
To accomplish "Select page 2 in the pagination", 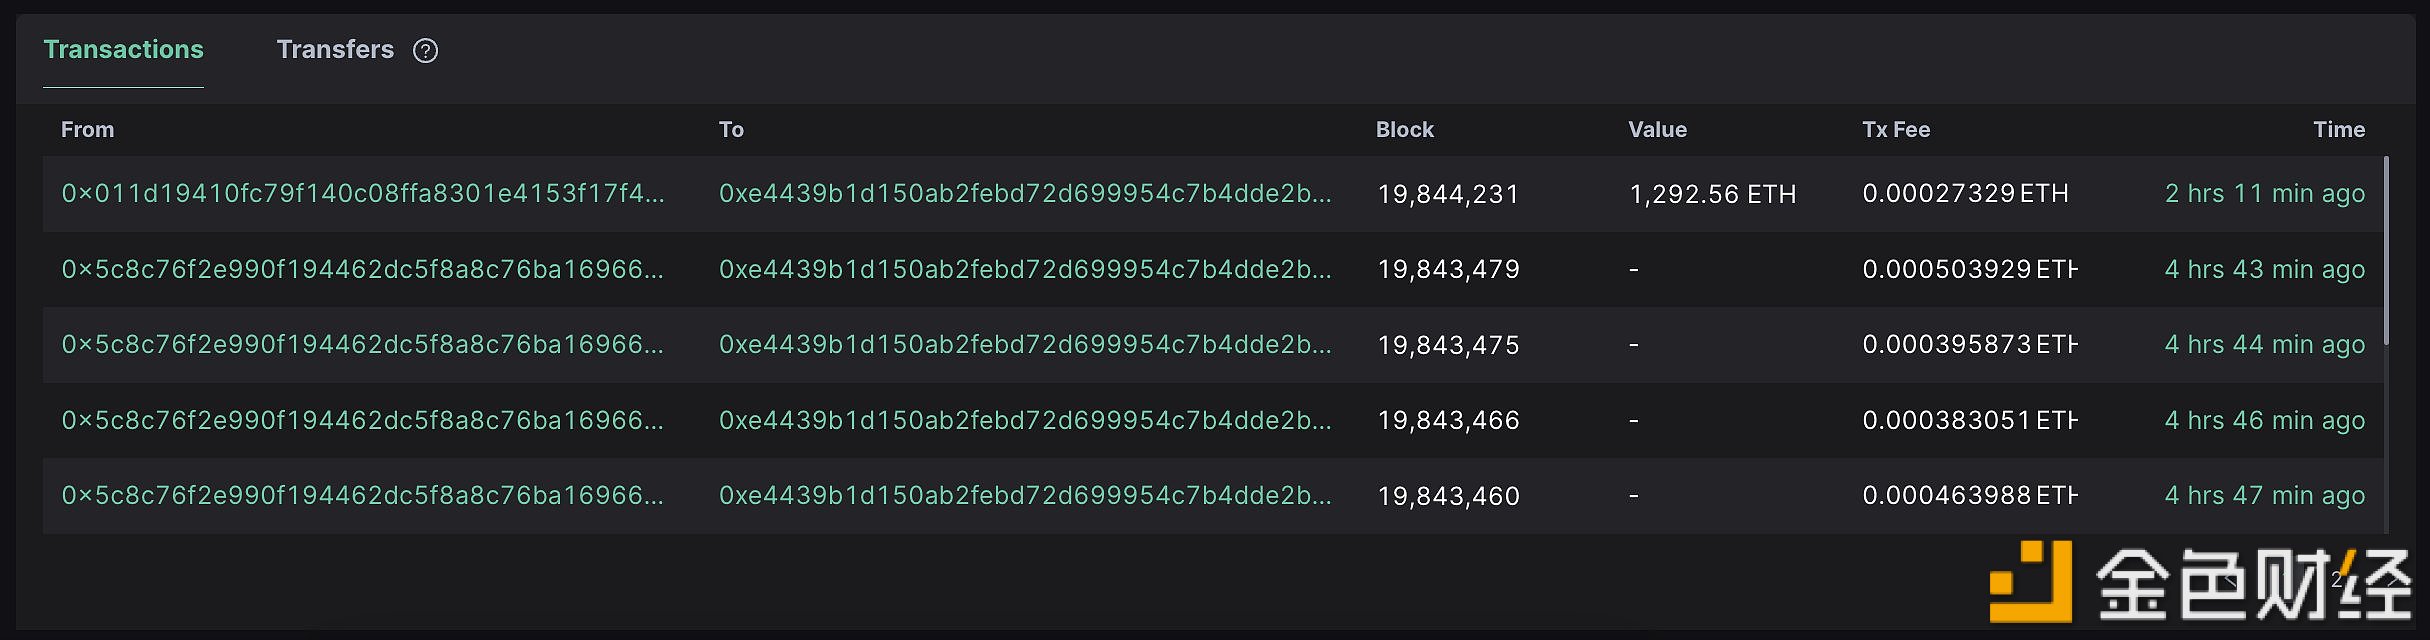I will coord(2337,580).
